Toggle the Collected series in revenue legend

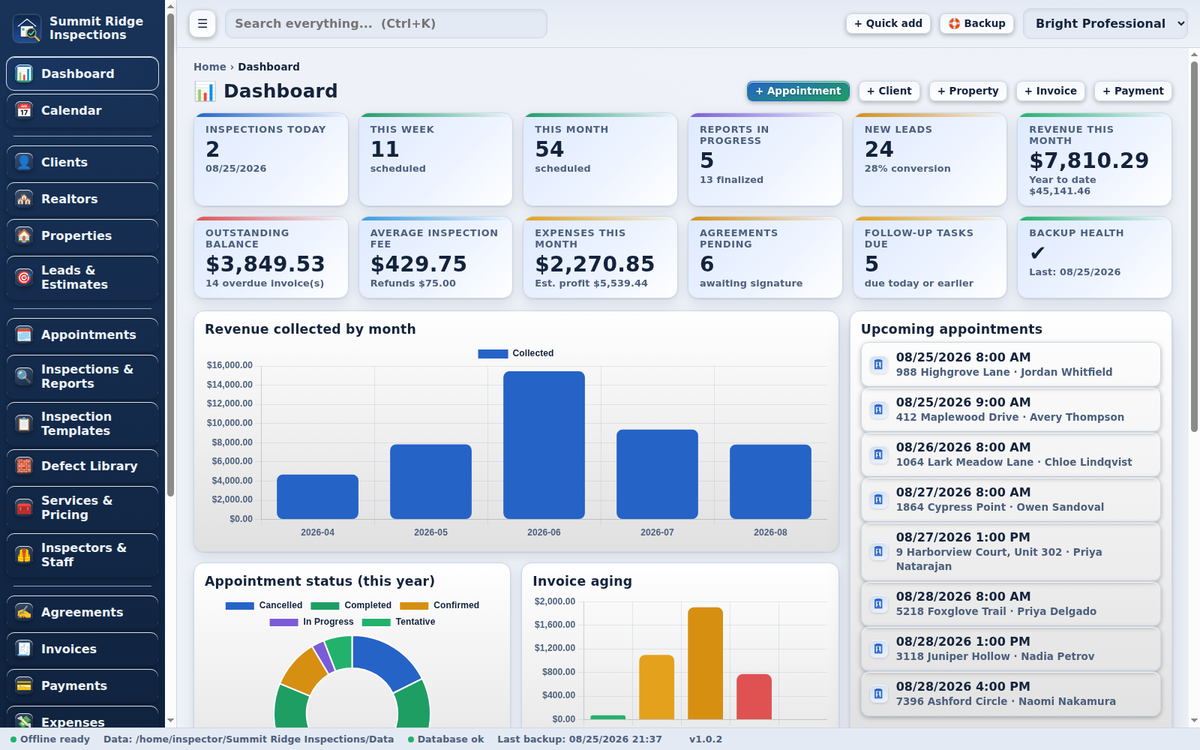point(516,353)
